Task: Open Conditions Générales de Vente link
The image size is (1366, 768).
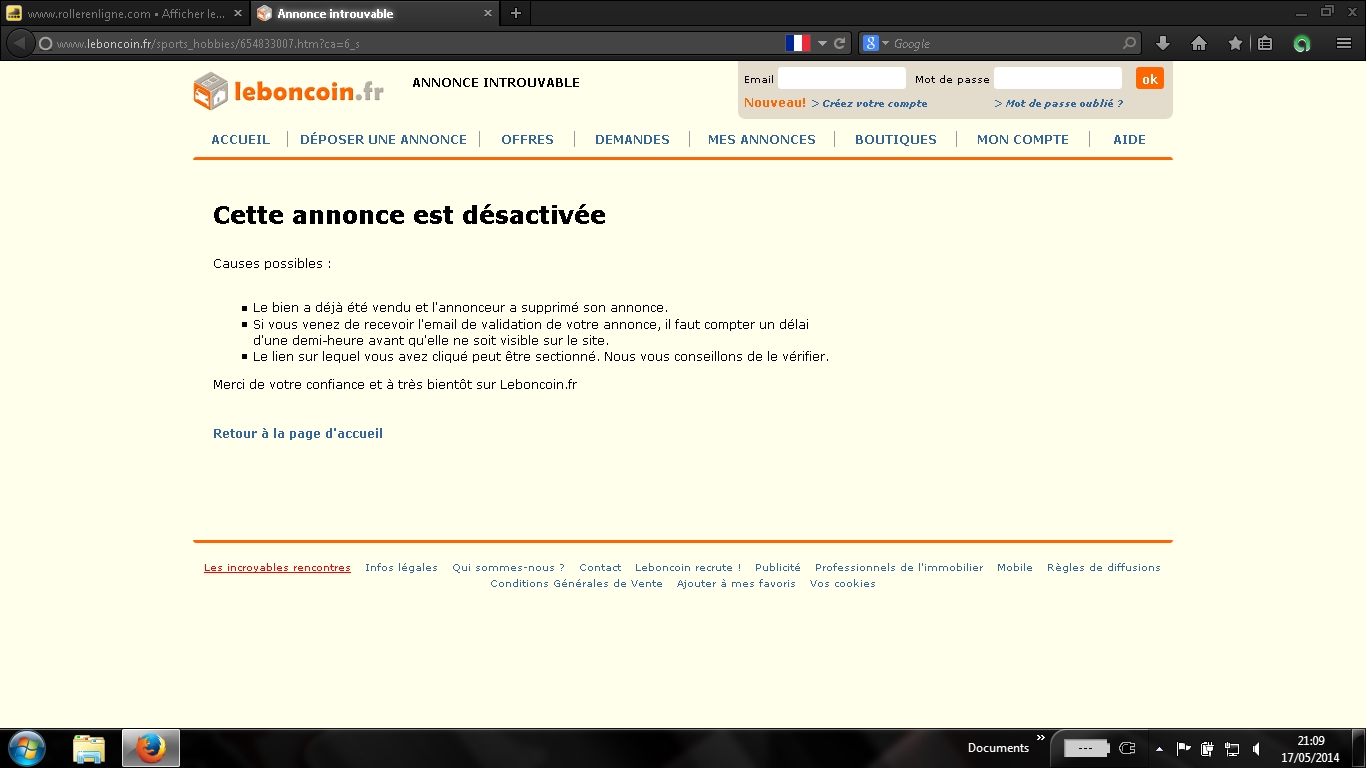Action: (576, 584)
